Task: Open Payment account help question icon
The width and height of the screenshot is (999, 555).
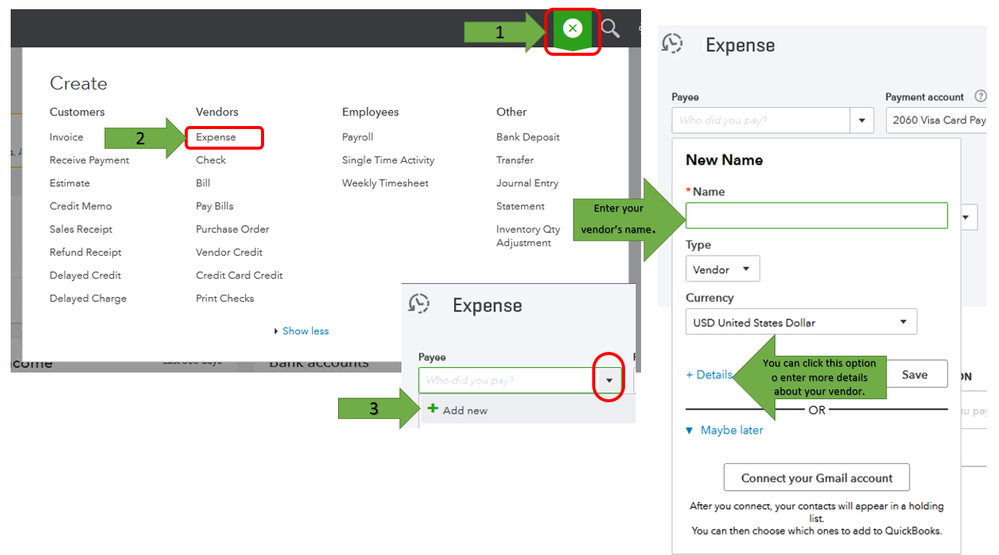Action: pyautogui.click(x=981, y=96)
